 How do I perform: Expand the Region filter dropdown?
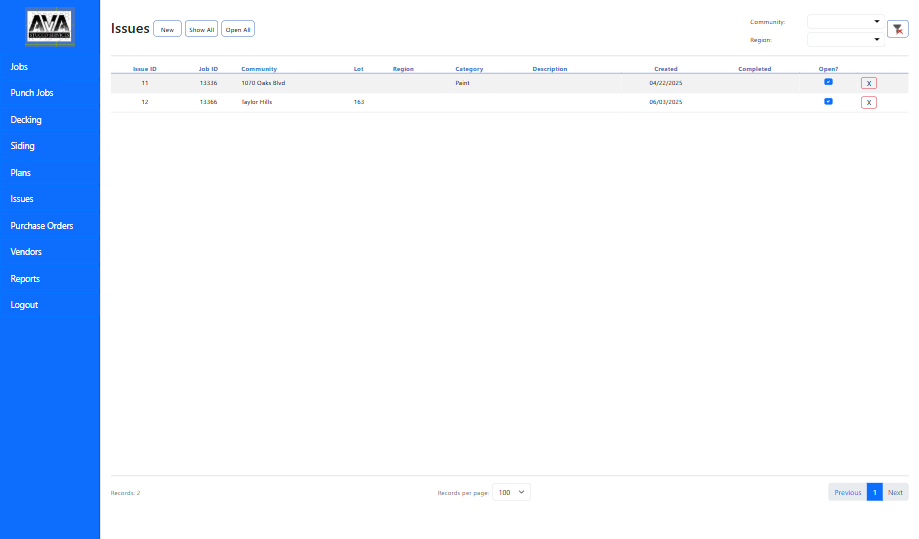845,40
